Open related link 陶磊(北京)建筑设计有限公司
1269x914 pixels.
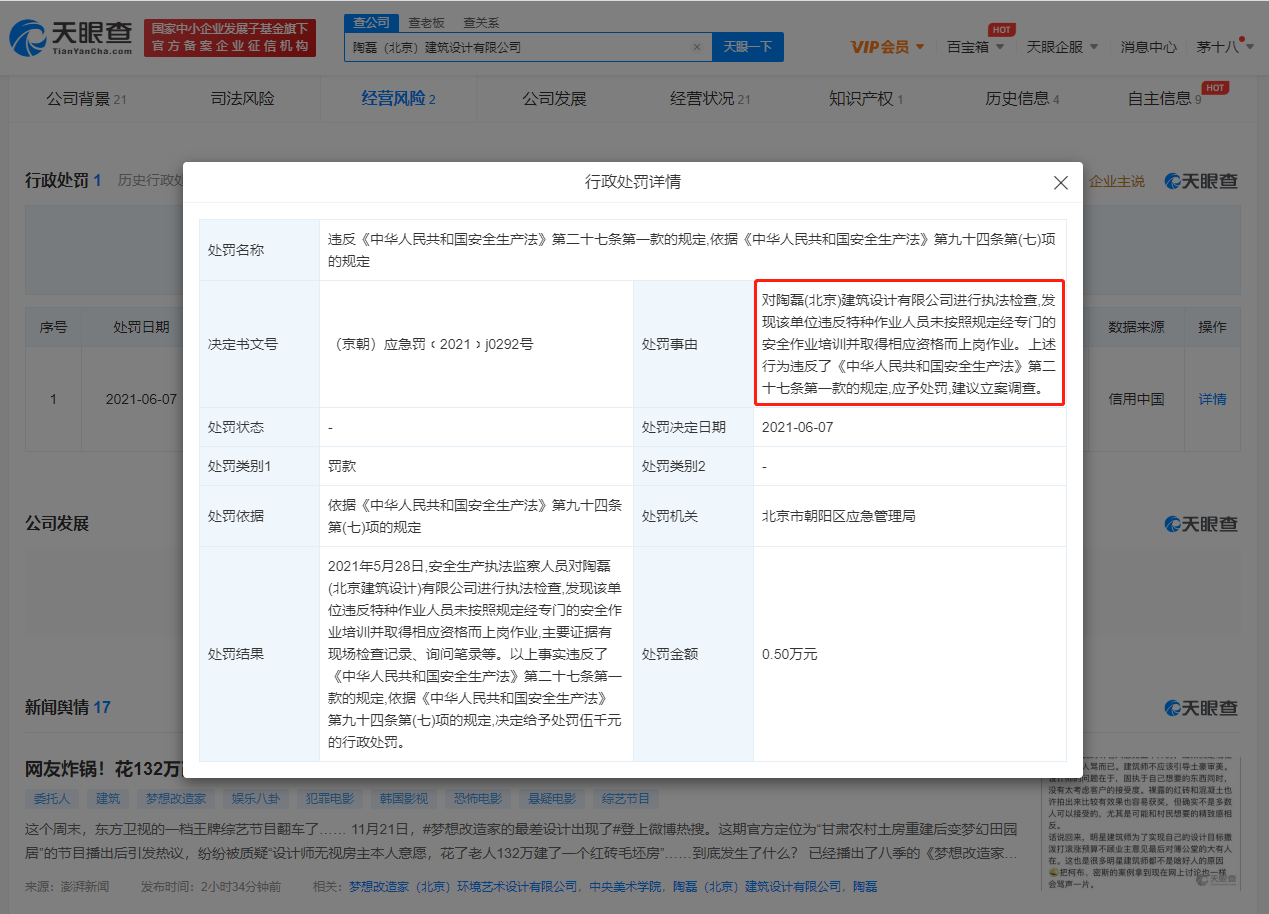pyautogui.click(x=757, y=886)
